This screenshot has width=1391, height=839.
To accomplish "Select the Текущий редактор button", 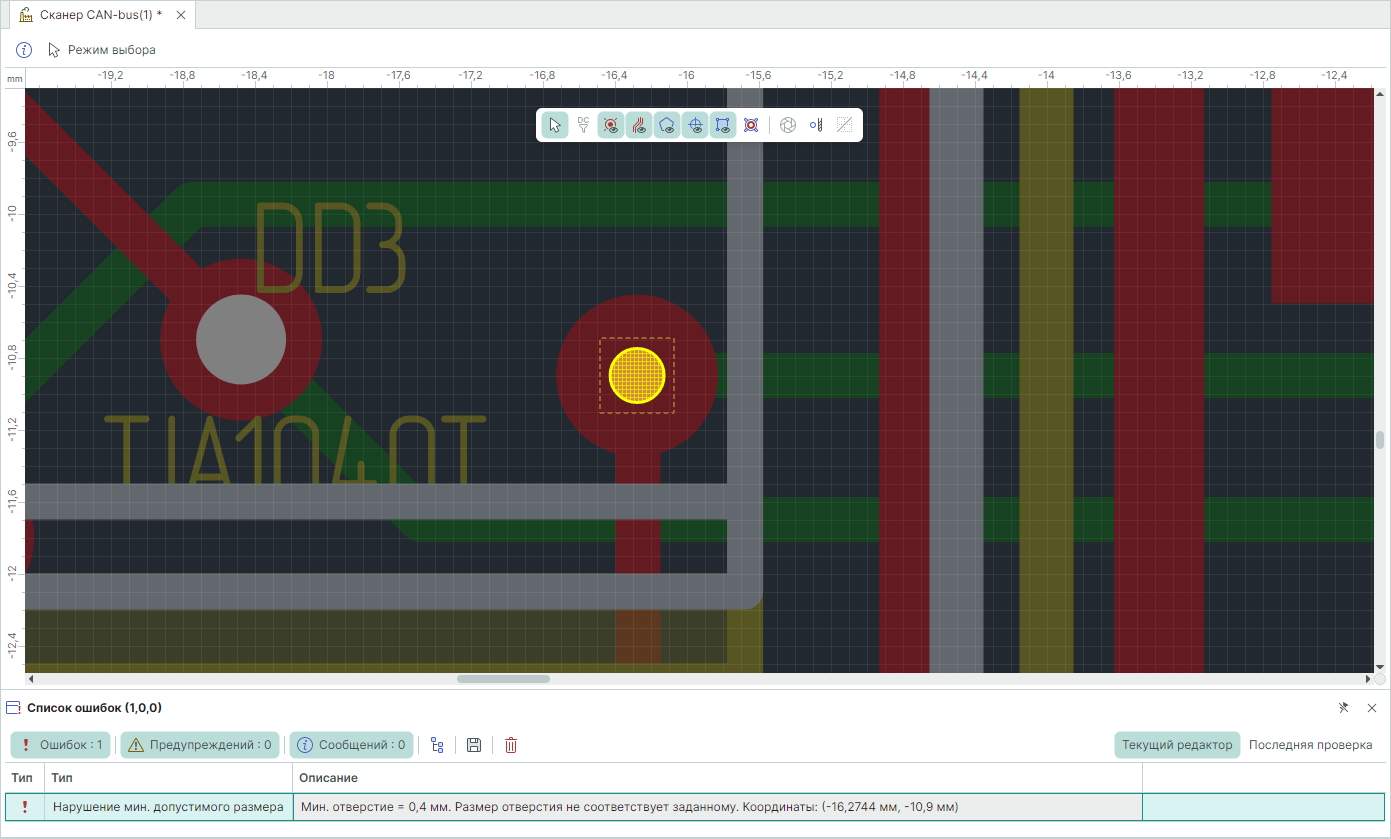I will 1177,745.
